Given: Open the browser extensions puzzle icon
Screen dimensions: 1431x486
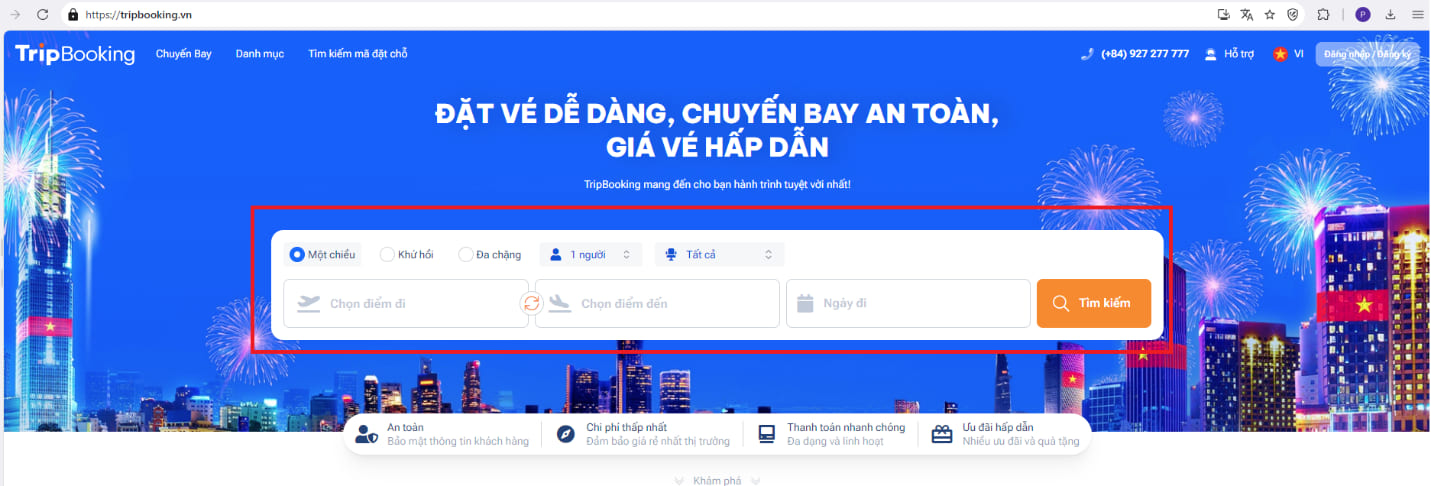Looking at the screenshot, I should pyautogui.click(x=1323, y=15).
